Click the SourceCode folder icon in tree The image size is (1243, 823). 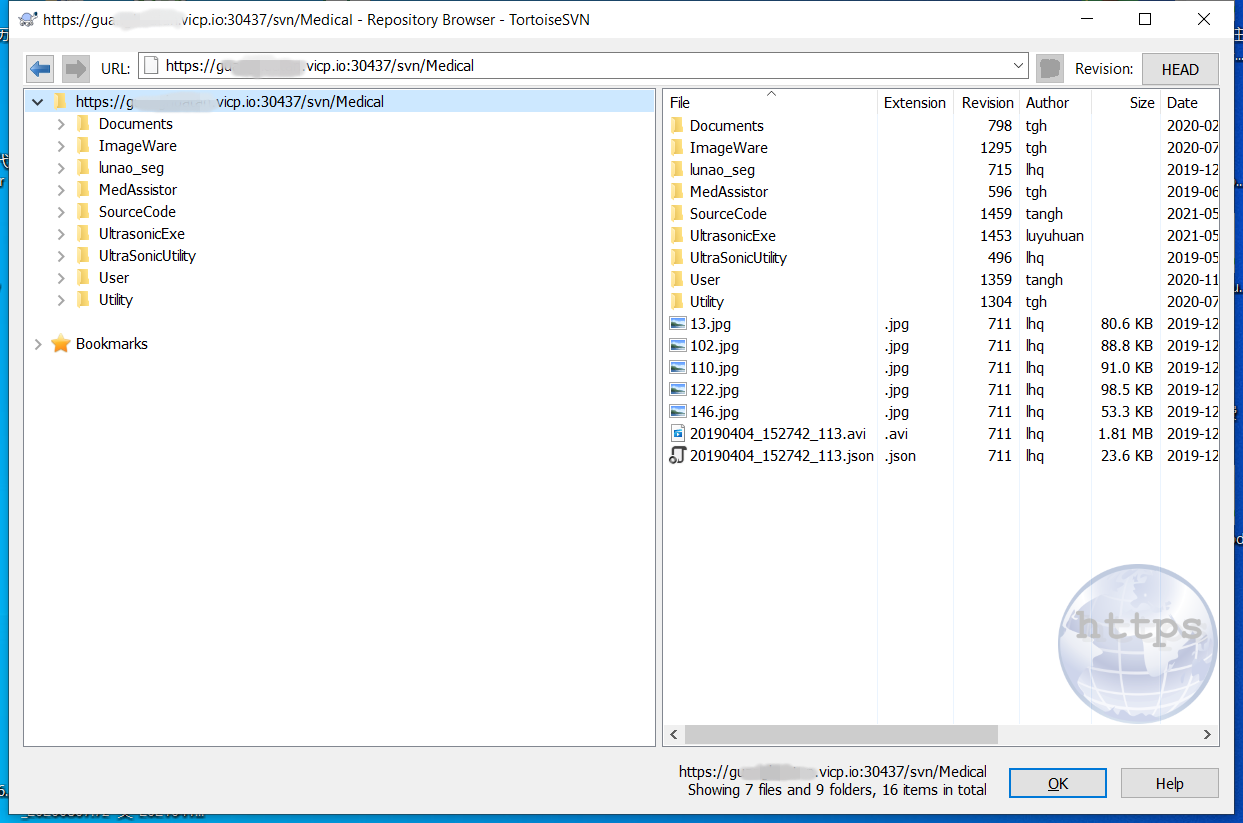coord(83,212)
